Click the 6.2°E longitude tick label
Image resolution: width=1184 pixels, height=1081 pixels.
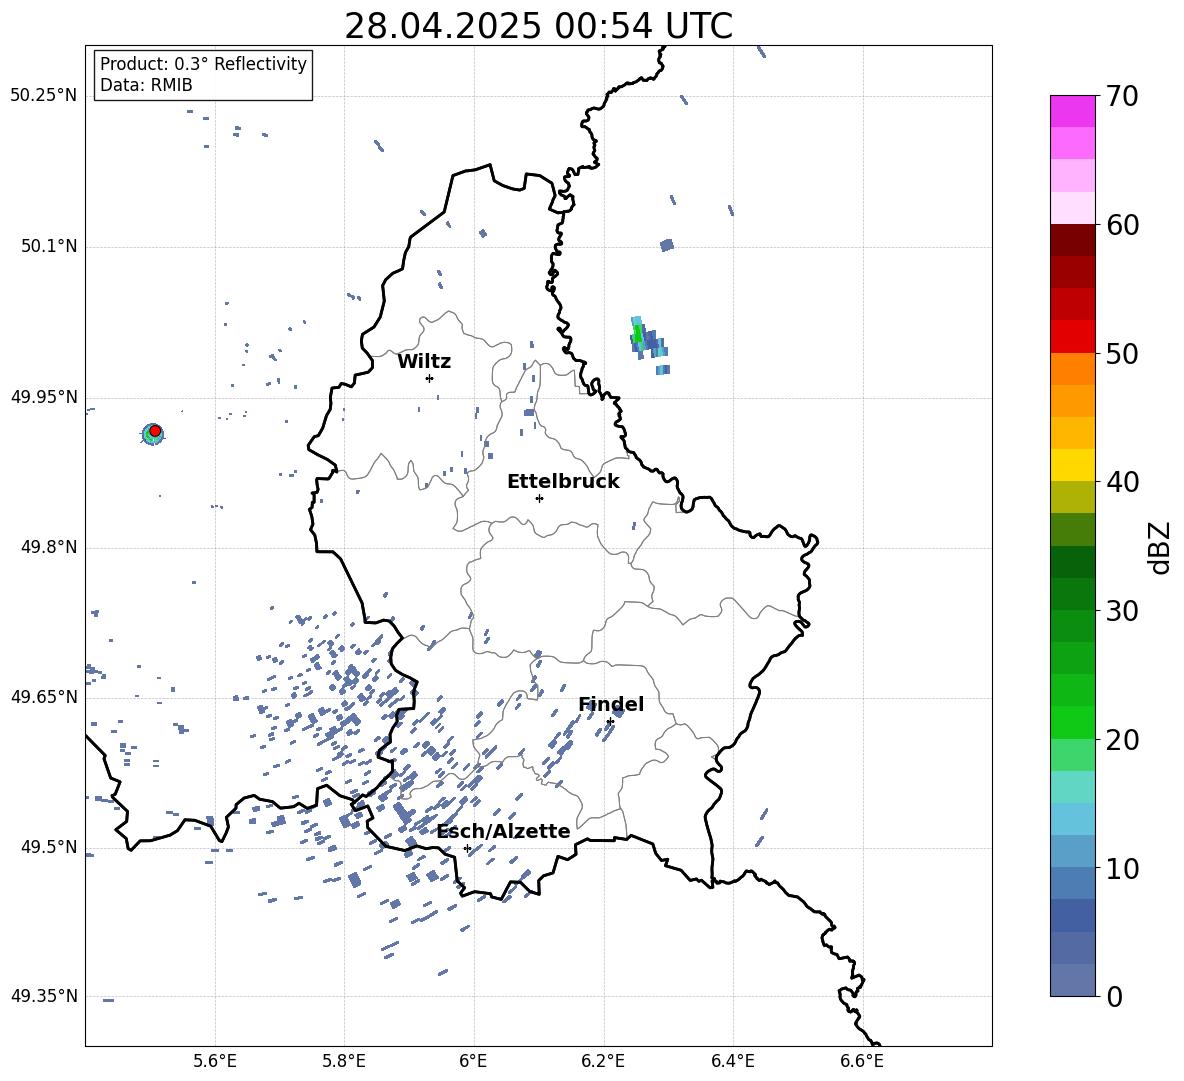click(x=603, y=1061)
